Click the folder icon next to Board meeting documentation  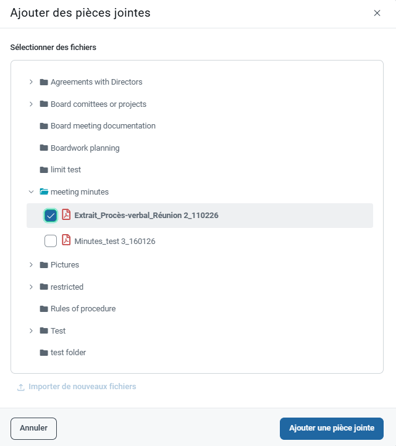pyautogui.click(x=44, y=126)
